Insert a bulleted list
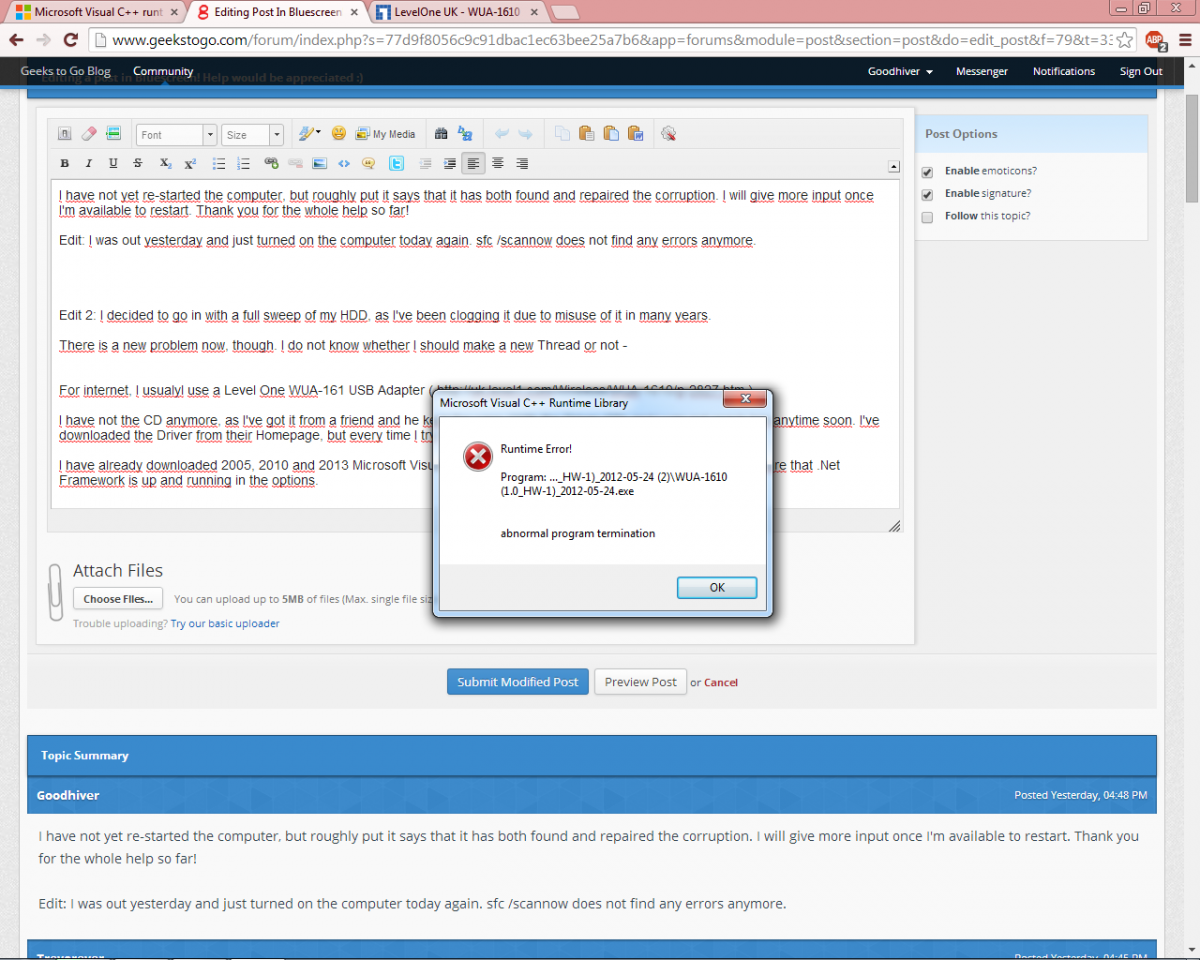The height and width of the screenshot is (960, 1200). pos(219,163)
